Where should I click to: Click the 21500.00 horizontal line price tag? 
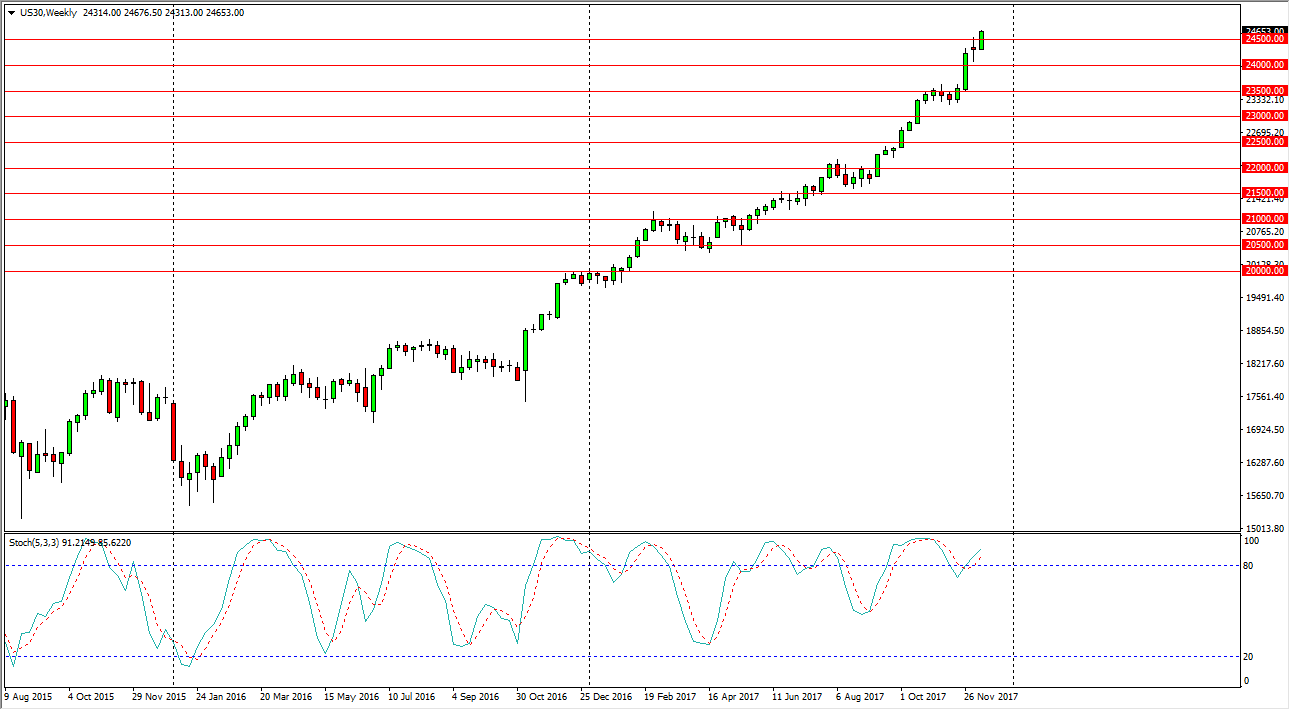[1264, 193]
